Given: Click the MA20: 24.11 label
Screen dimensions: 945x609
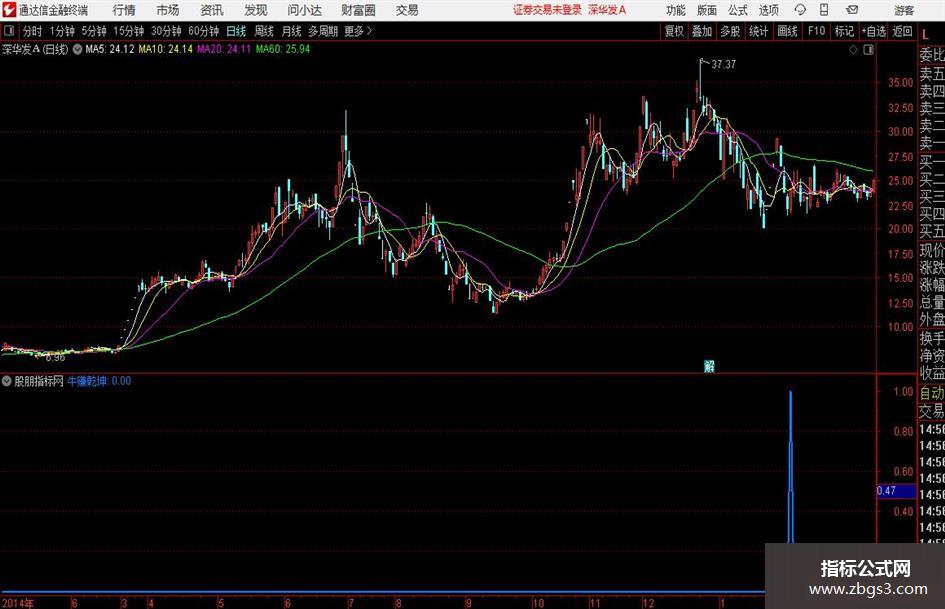Looking at the screenshot, I should click(x=224, y=49).
